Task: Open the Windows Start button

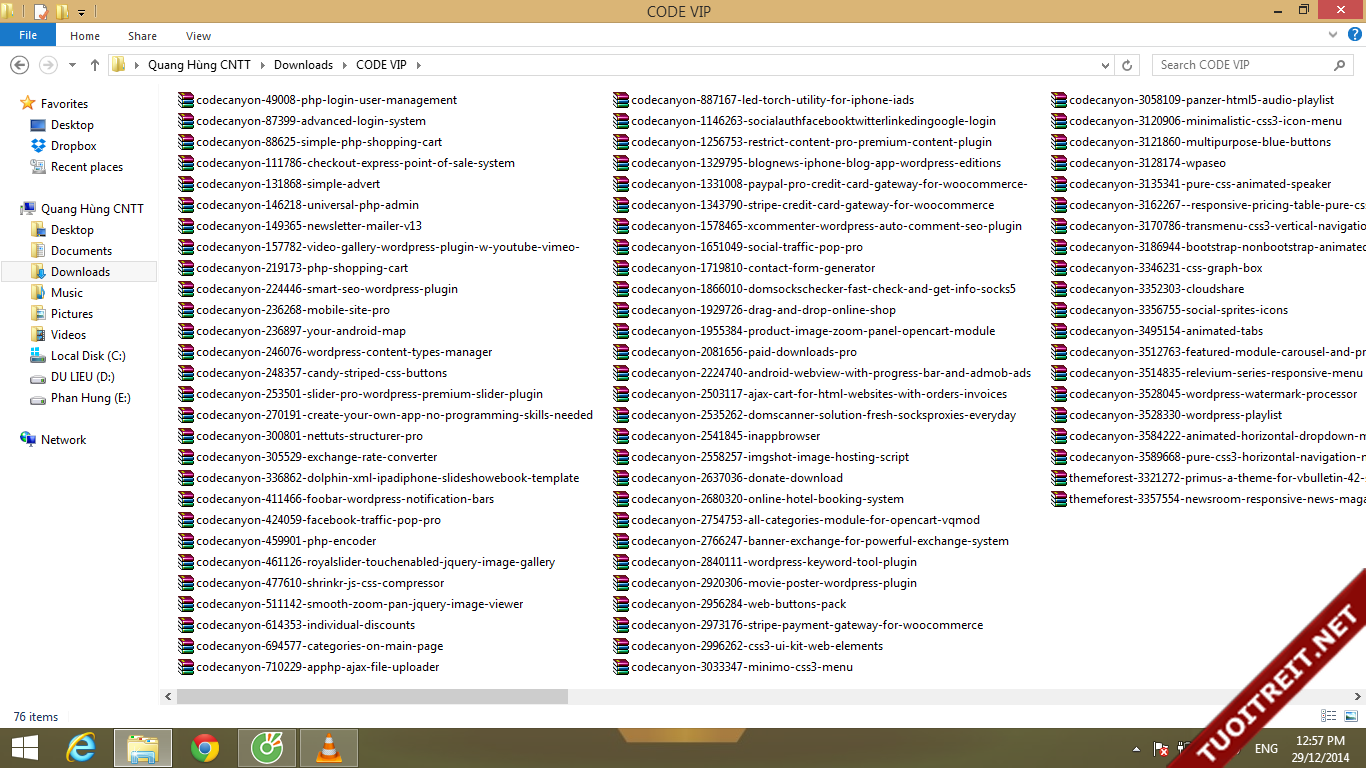Action: [24, 748]
